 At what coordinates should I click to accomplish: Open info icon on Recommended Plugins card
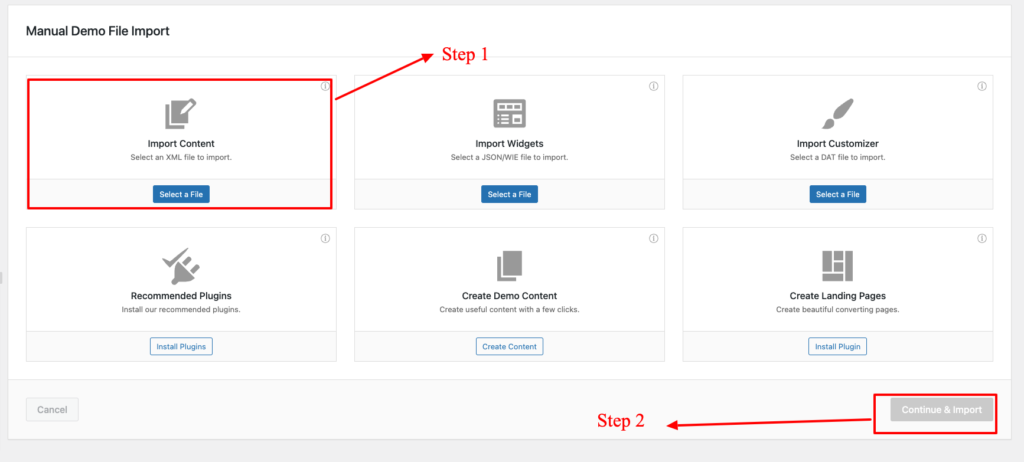coord(325,239)
